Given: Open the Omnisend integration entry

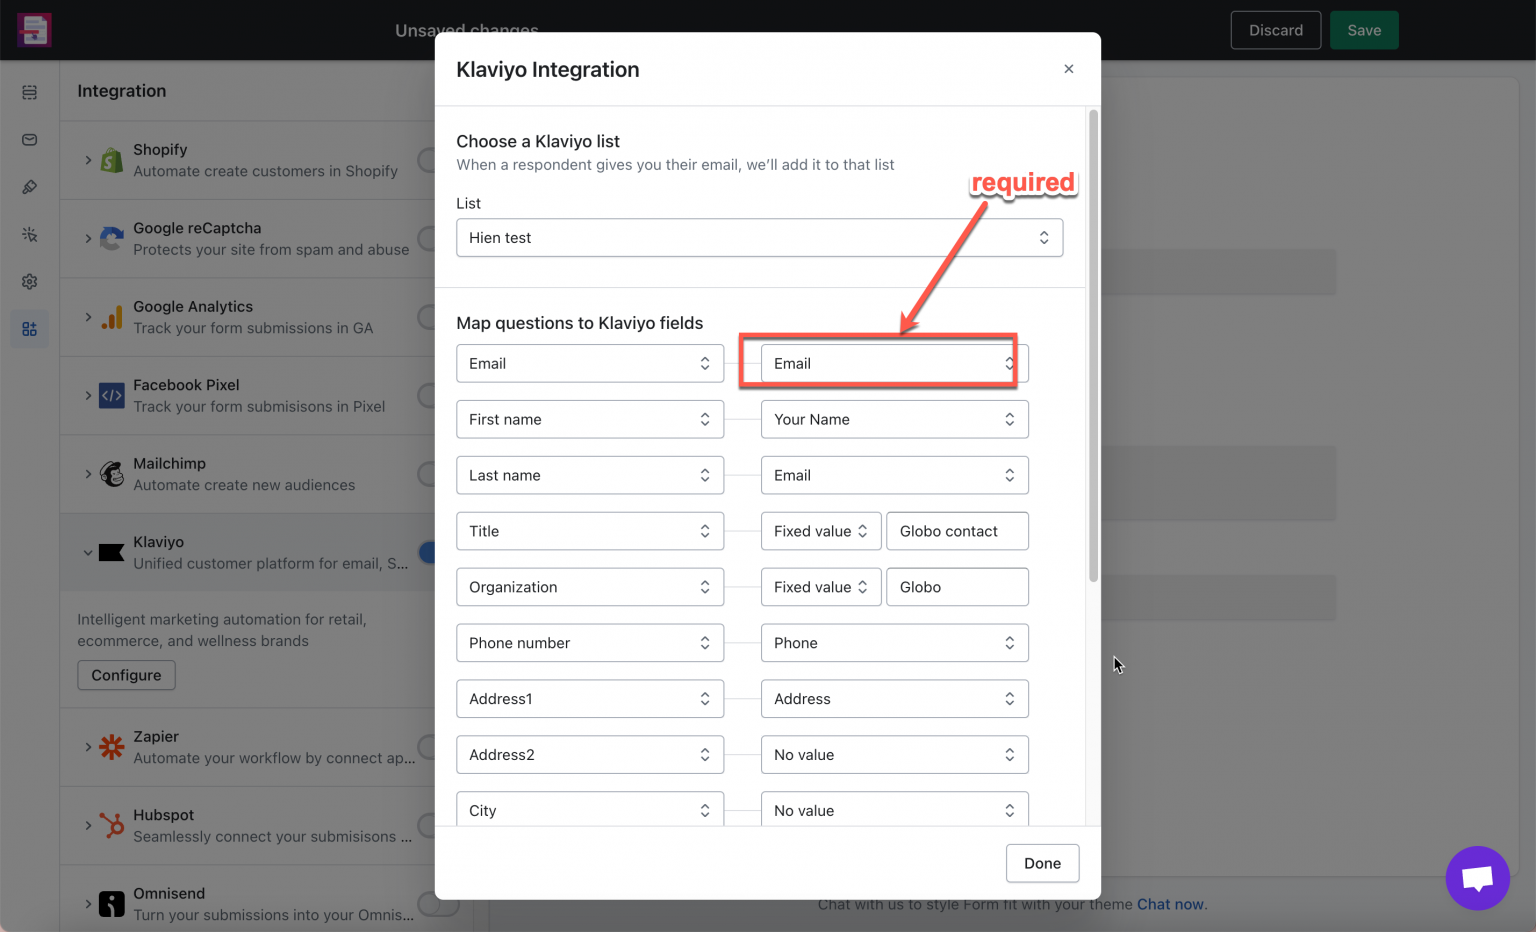Looking at the screenshot, I should (x=89, y=902).
